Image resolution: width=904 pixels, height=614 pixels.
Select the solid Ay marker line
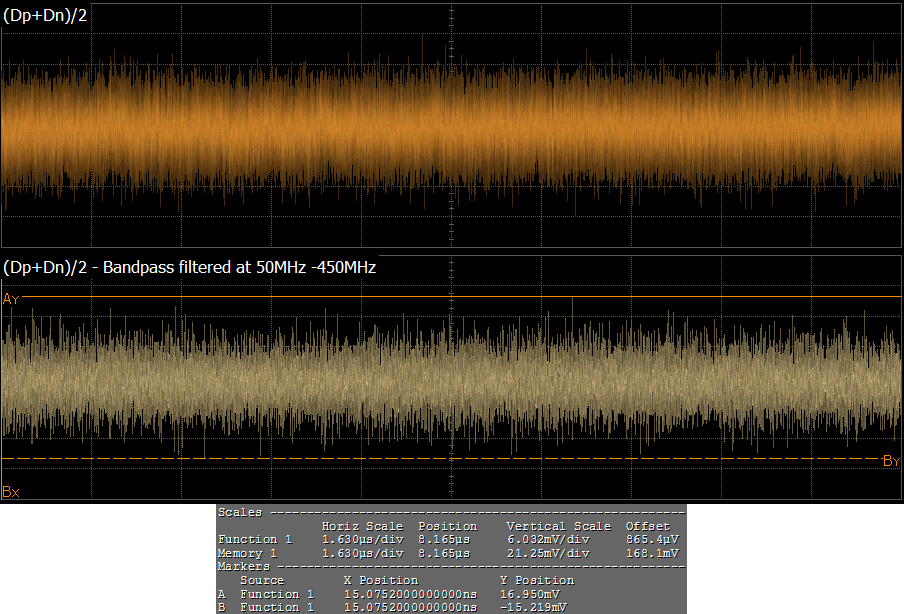(450, 297)
